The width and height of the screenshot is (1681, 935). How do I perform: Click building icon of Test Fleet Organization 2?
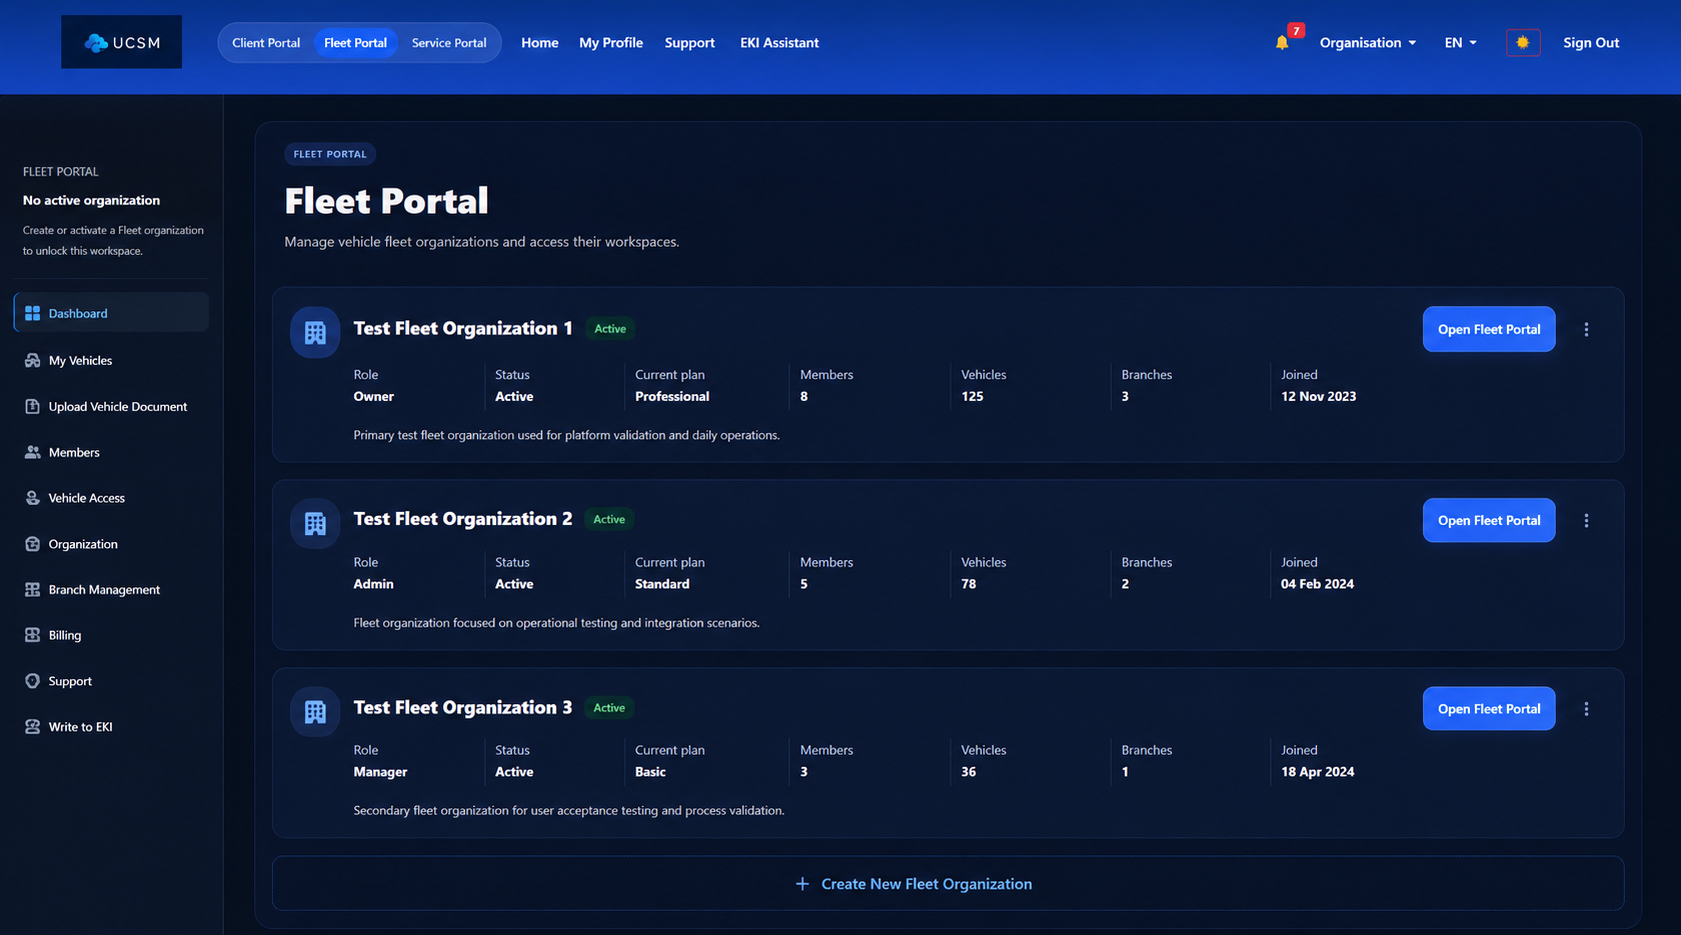click(315, 523)
